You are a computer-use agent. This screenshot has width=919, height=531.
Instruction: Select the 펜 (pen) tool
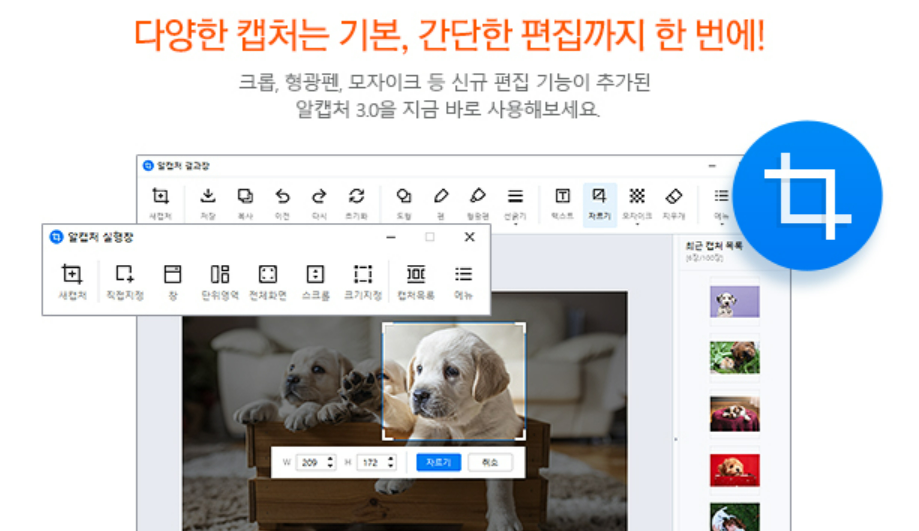[x=441, y=203]
